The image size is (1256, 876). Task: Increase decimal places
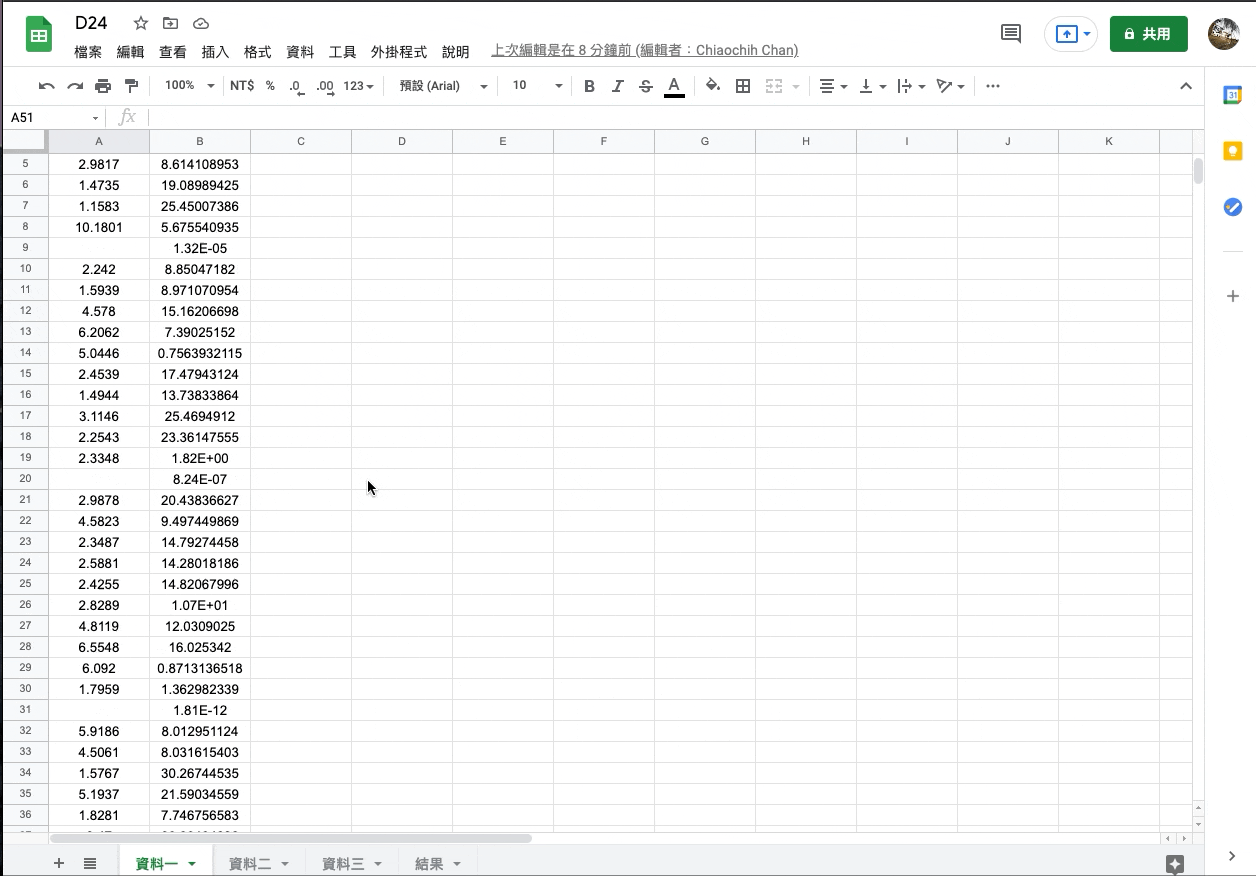pyautogui.click(x=325, y=86)
